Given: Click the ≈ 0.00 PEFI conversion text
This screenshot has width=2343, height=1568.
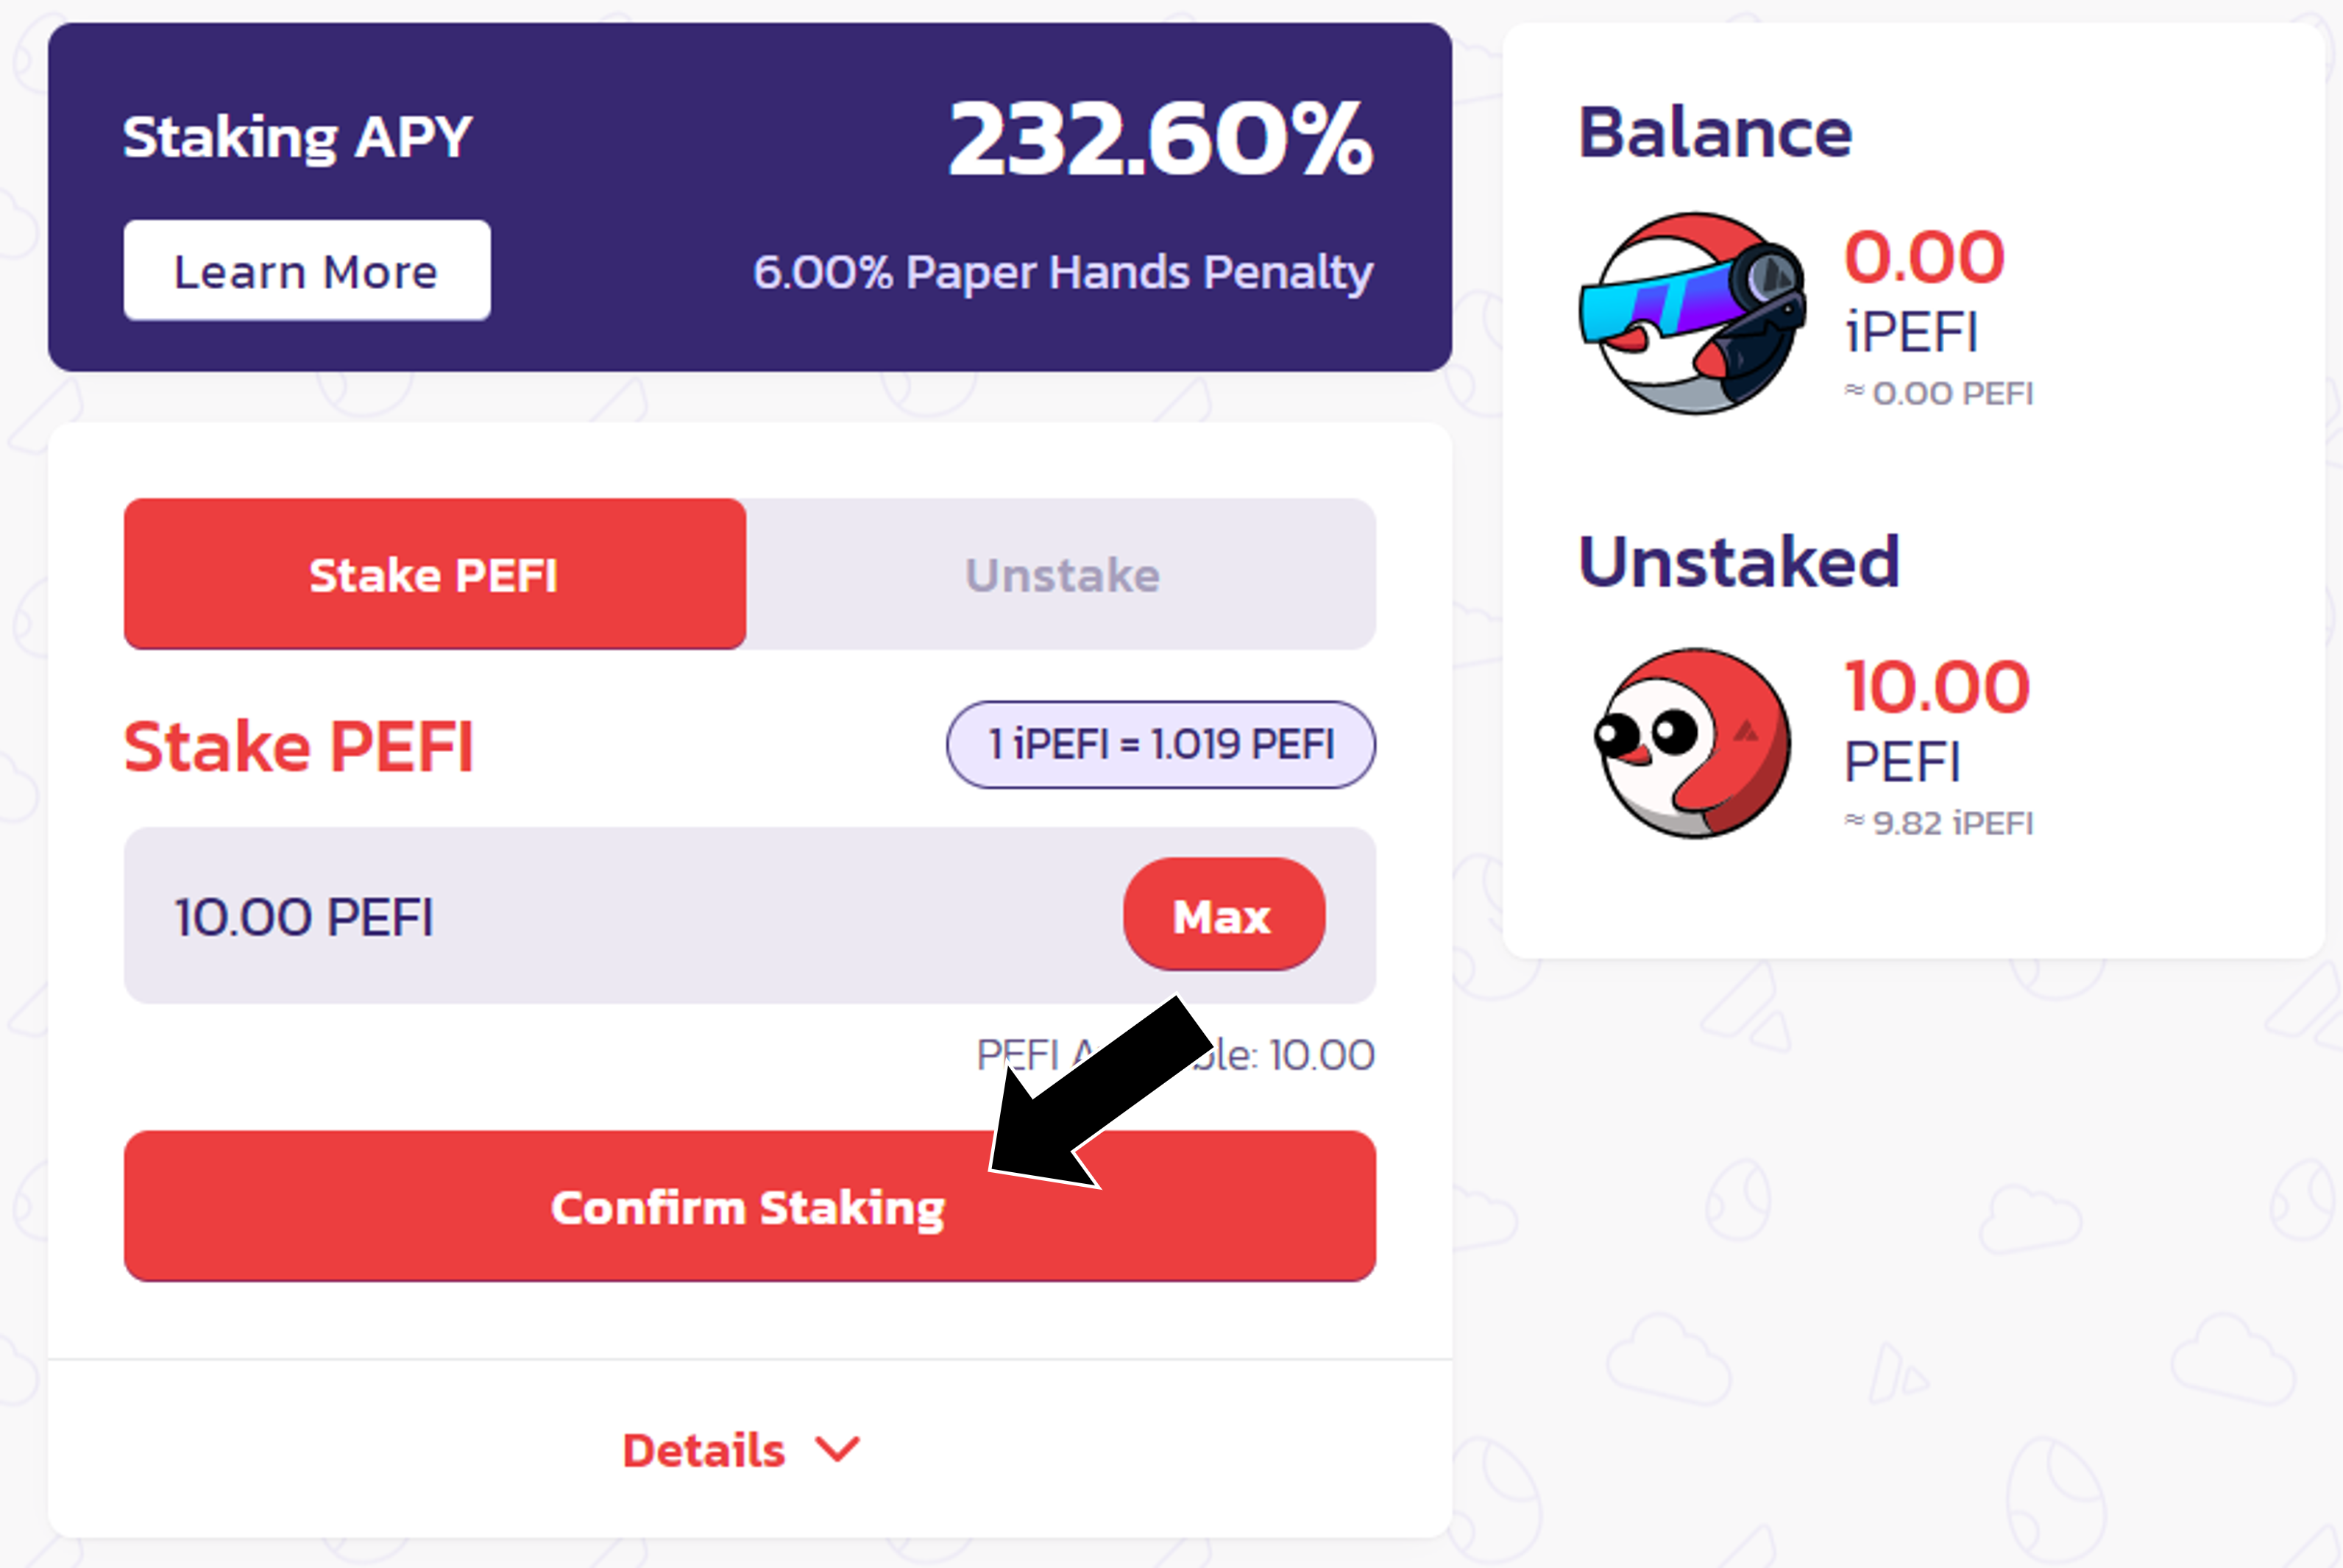Looking at the screenshot, I should click(1939, 393).
